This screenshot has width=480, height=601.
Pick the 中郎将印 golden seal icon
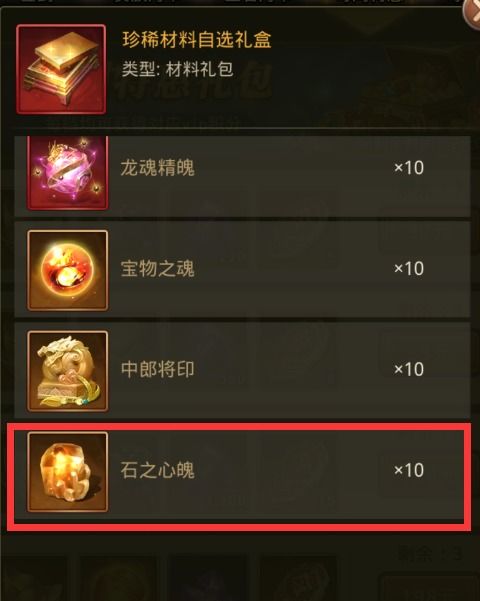(x=68, y=371)
